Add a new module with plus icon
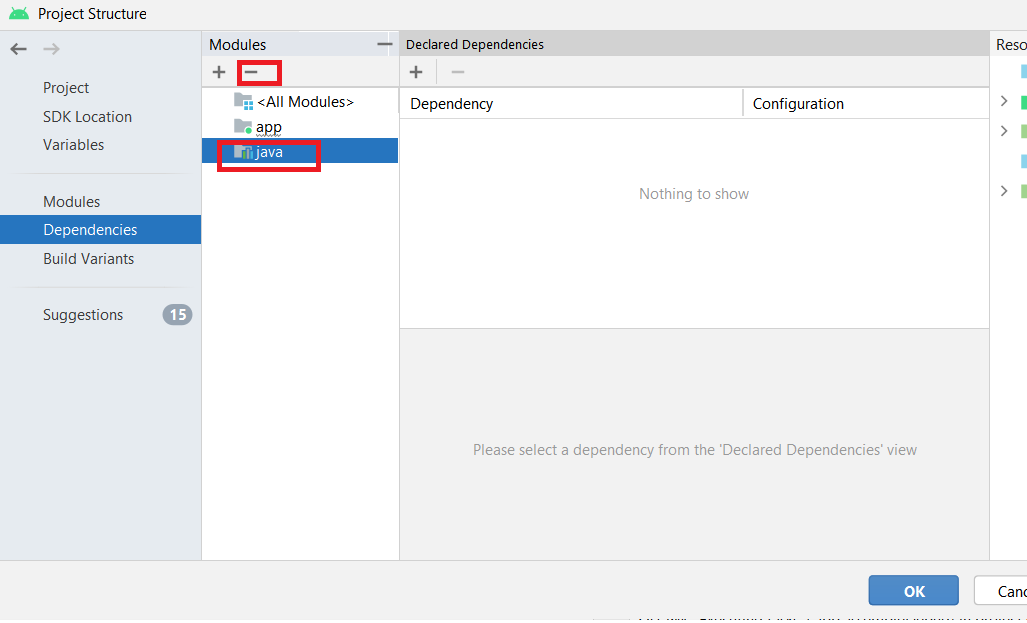The height and width of the screenshot is (623, 1027). (219, 72)
